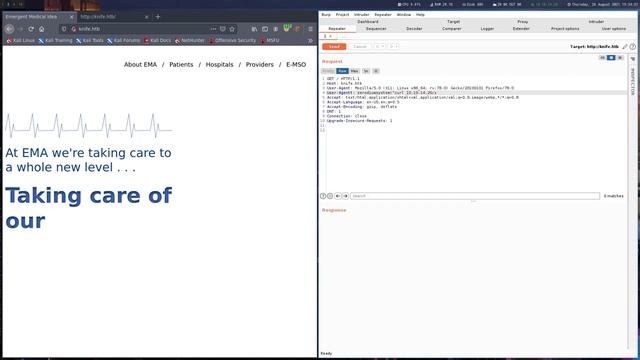The image size is (640, 360).
Task: Reload the knife.htb page in Firefox
Action: coord(31,29)
